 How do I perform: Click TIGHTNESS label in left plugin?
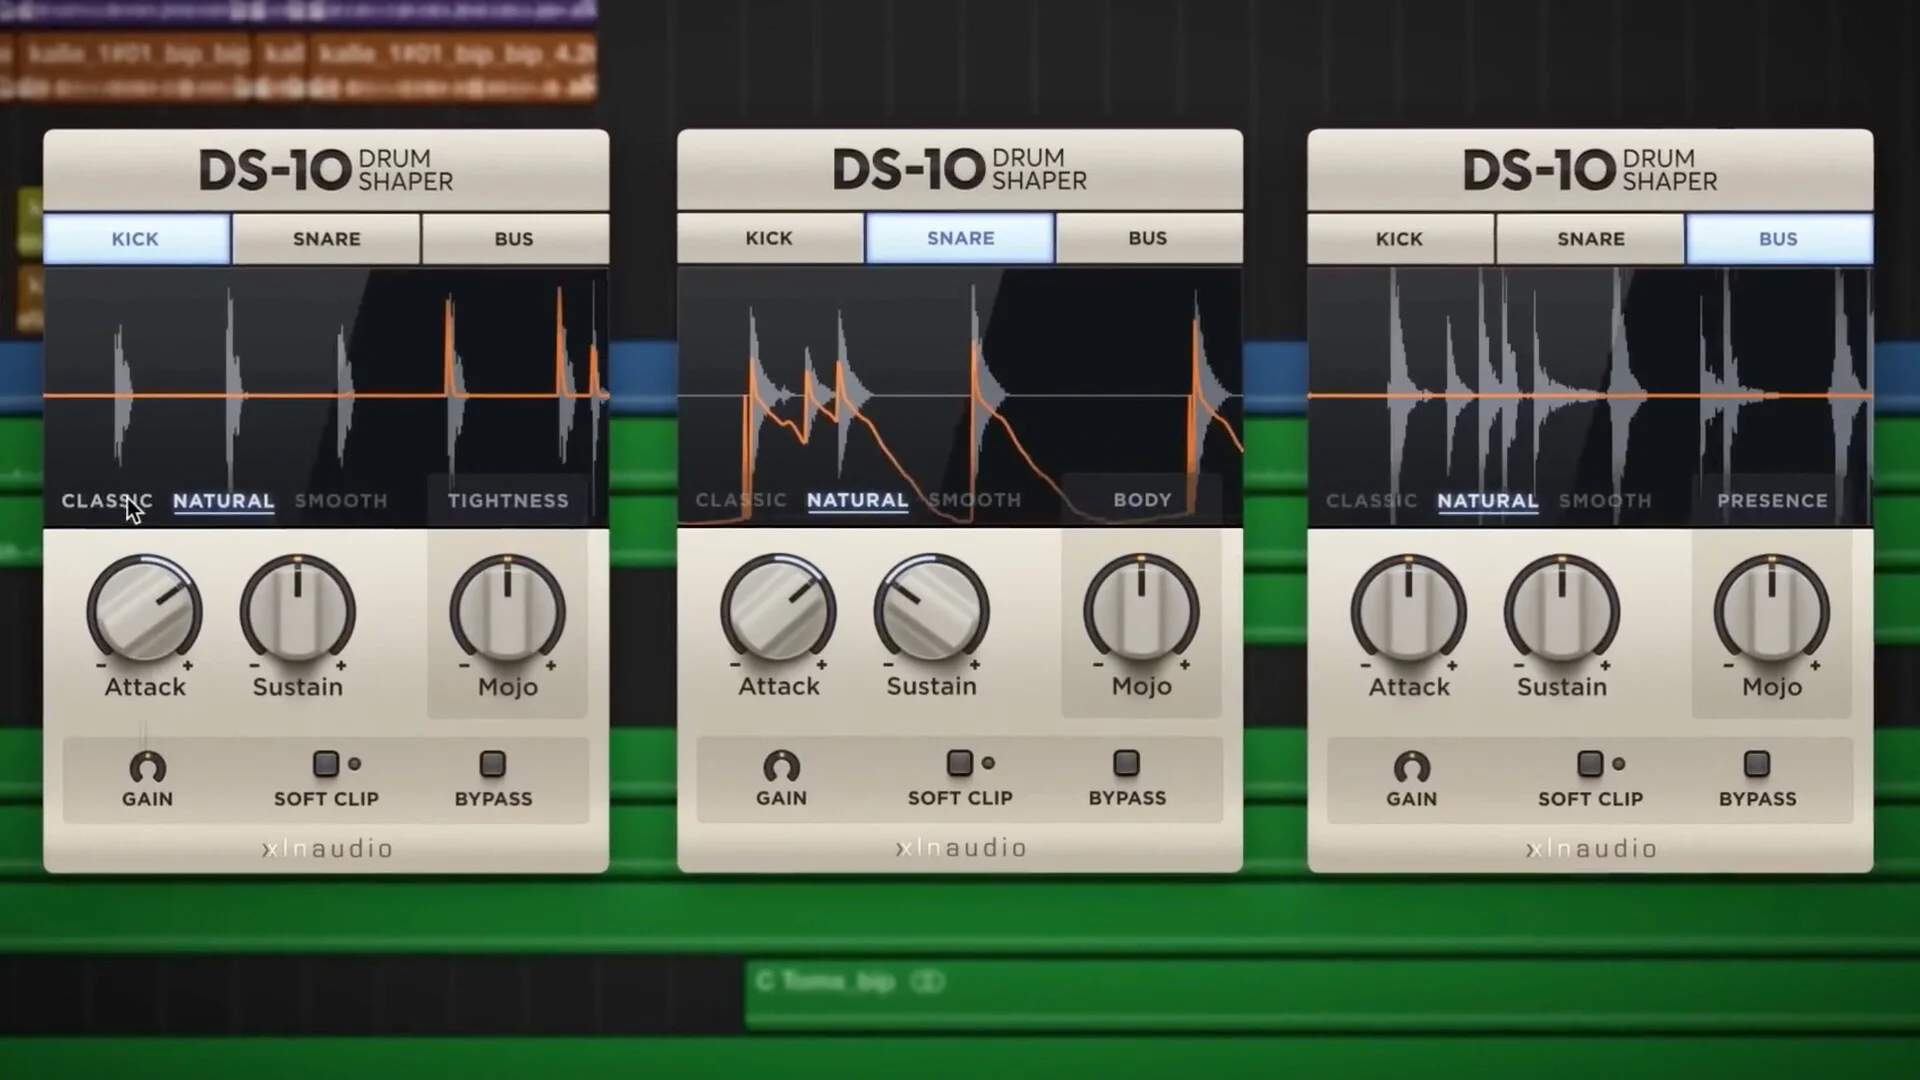pyautogui.click(x=508, y=500)
